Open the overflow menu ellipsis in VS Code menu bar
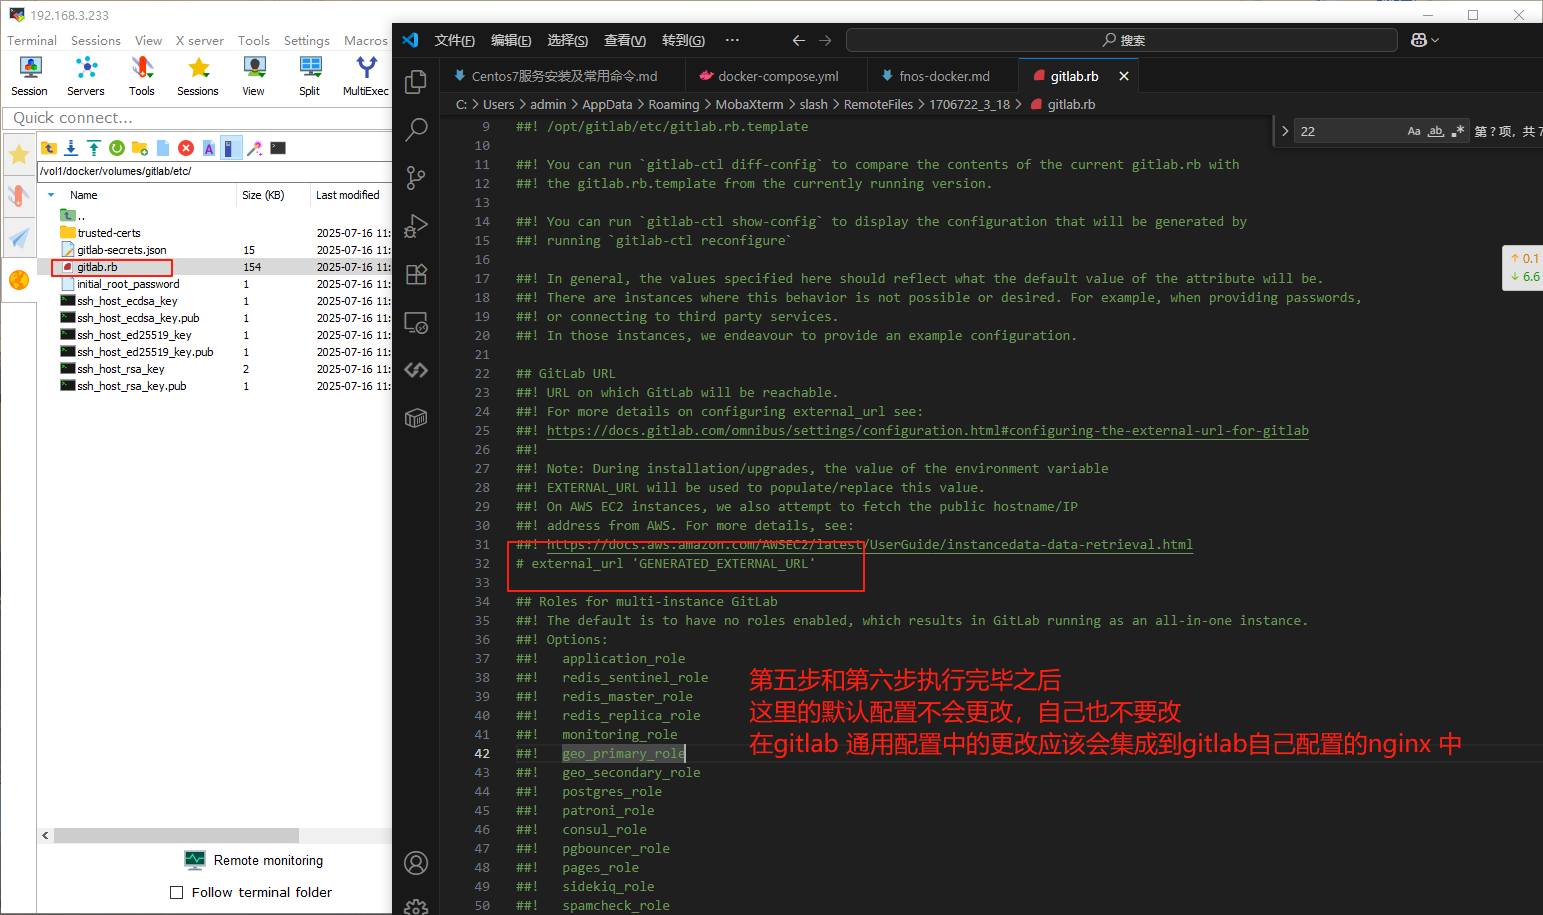This screenshot has height=915, width=1543. coord(732,40)
